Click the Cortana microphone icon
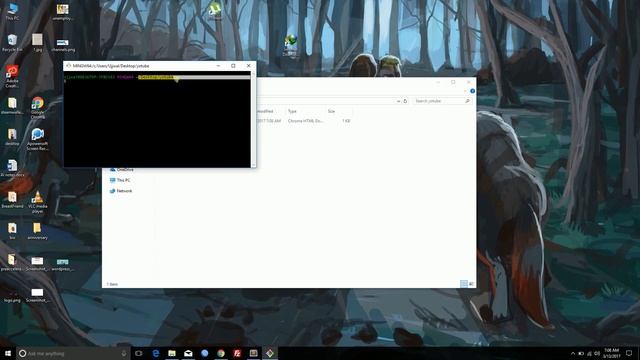The width and height of the screenshot is (640, 360). [124, 353]
